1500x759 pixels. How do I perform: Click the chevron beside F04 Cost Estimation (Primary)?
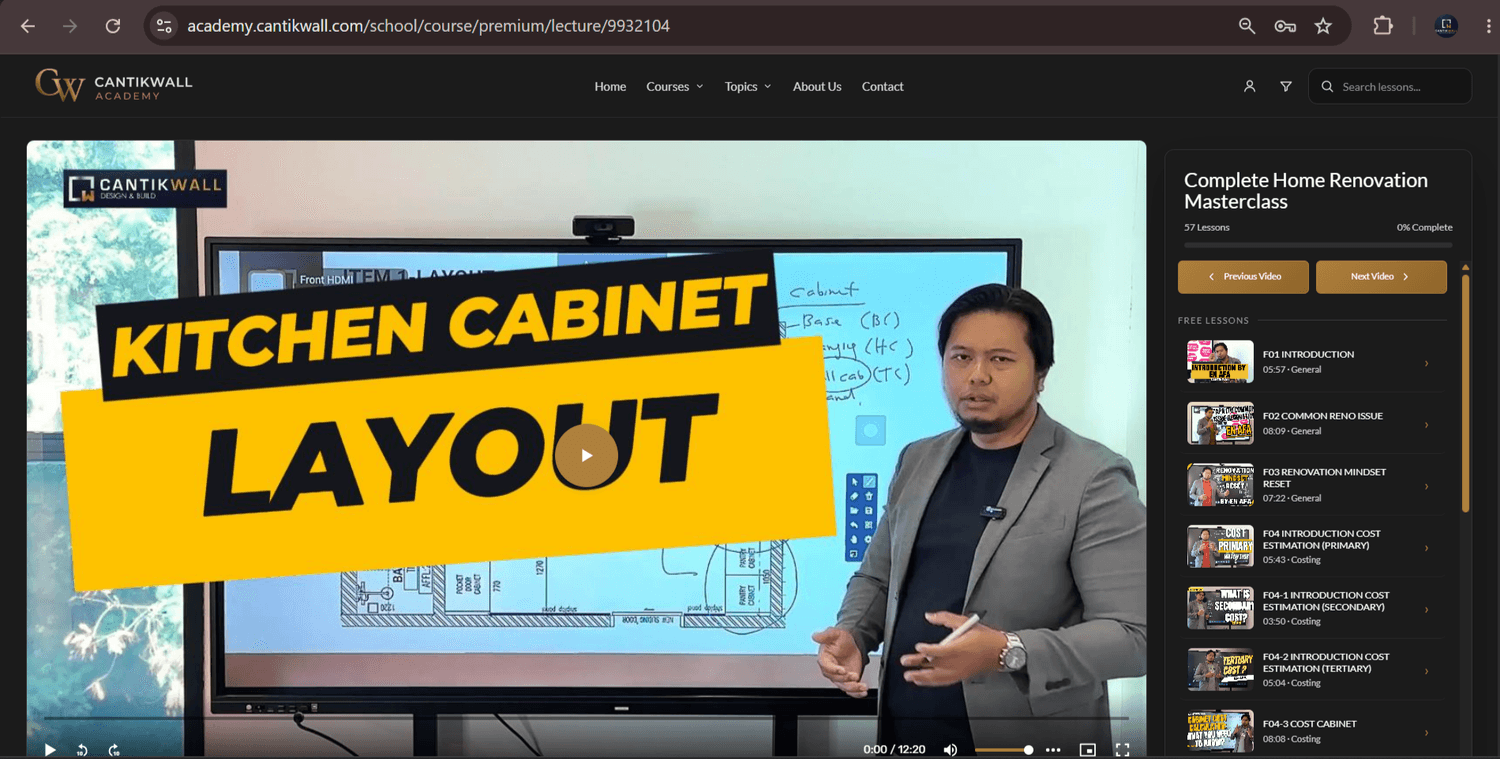[1427, 548]
